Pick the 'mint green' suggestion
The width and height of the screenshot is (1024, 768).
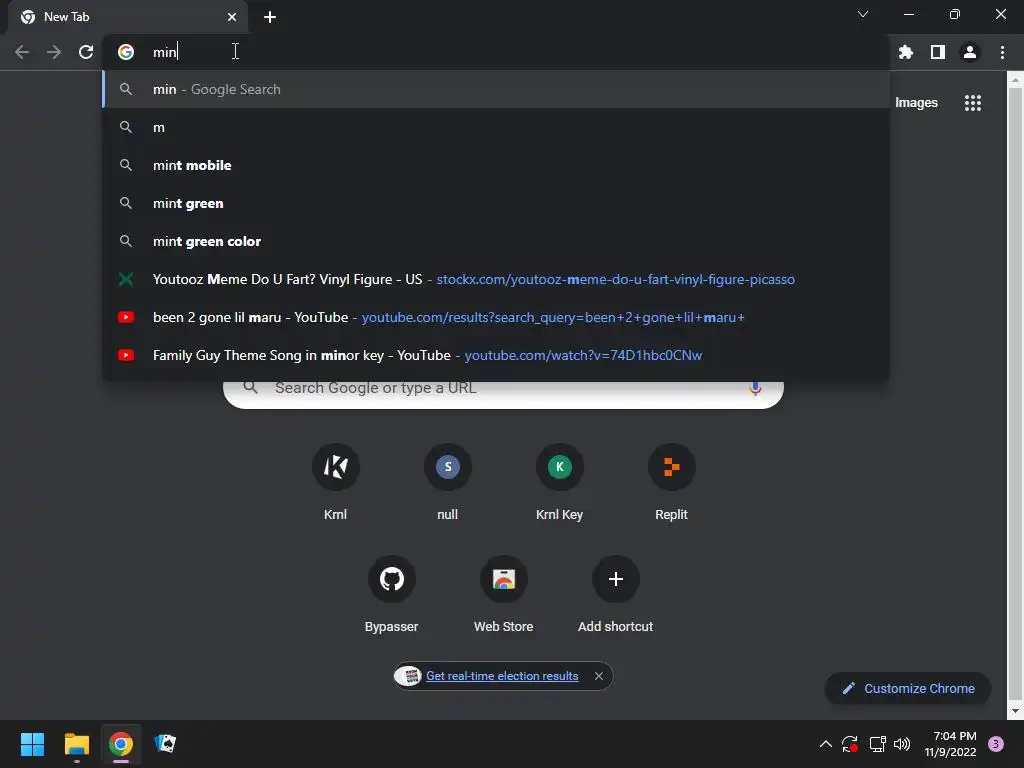click(496, 203)
